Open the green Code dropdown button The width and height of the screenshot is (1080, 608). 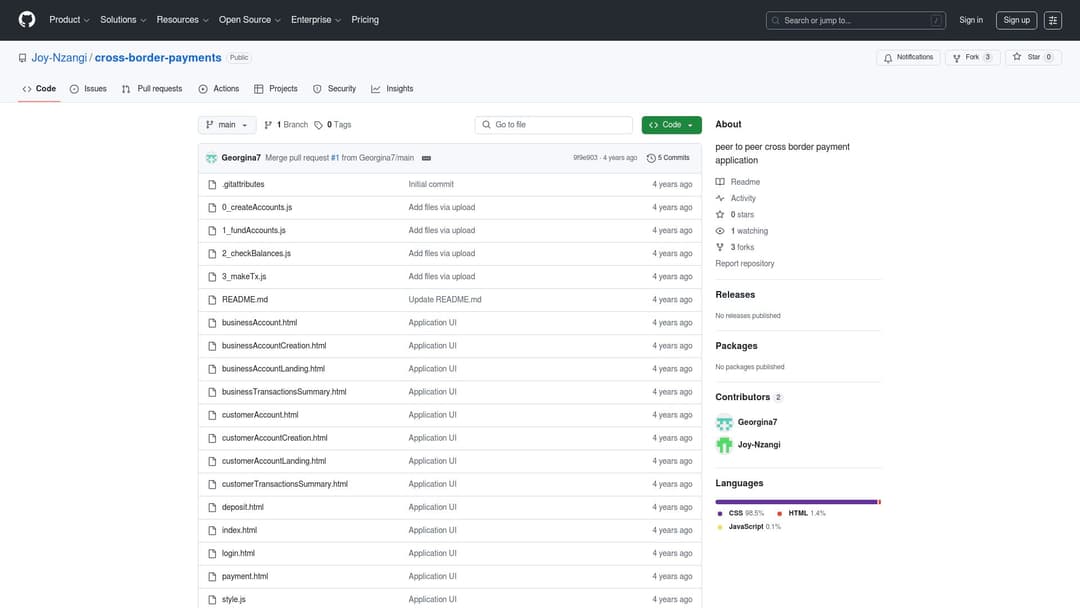[672, 125]
